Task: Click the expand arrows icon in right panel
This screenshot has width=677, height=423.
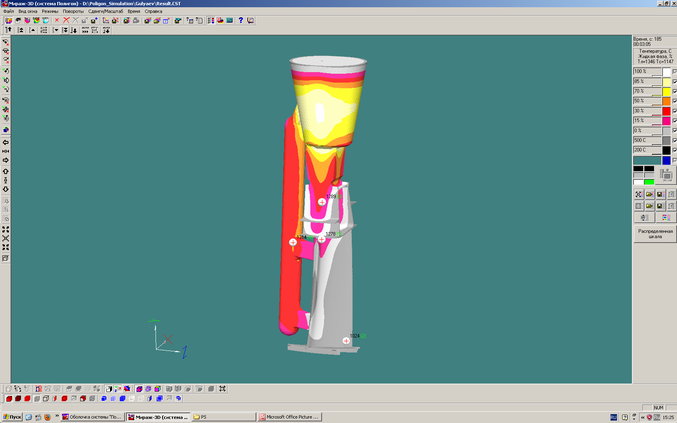Action: click(639, 194)
